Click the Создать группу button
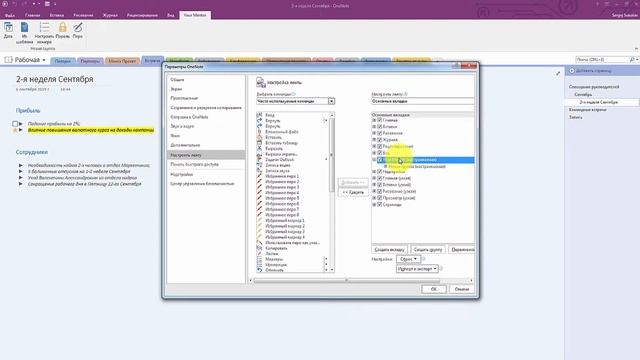Screen dimensions: 640x360 point(428,249)
